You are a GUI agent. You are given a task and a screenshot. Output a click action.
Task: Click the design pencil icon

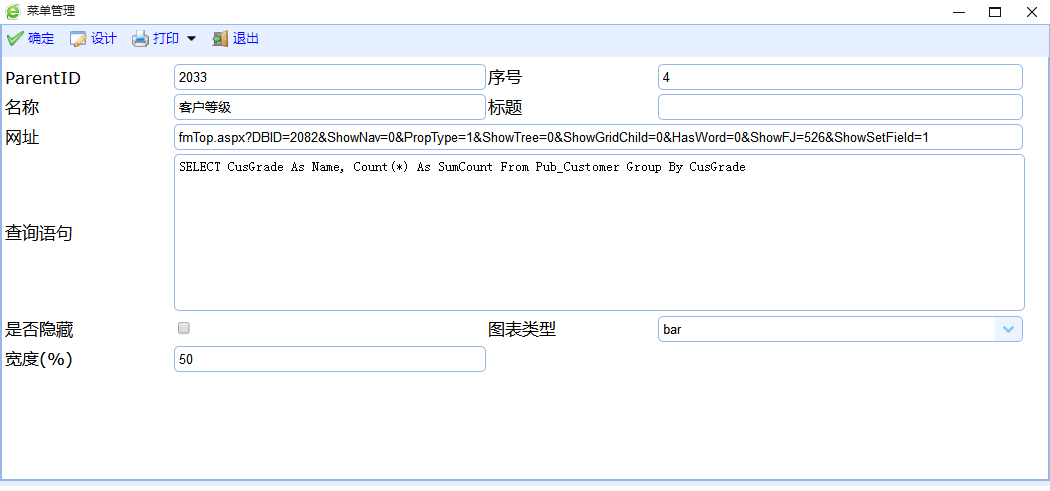pyautogui.click(x=78, y=39)
